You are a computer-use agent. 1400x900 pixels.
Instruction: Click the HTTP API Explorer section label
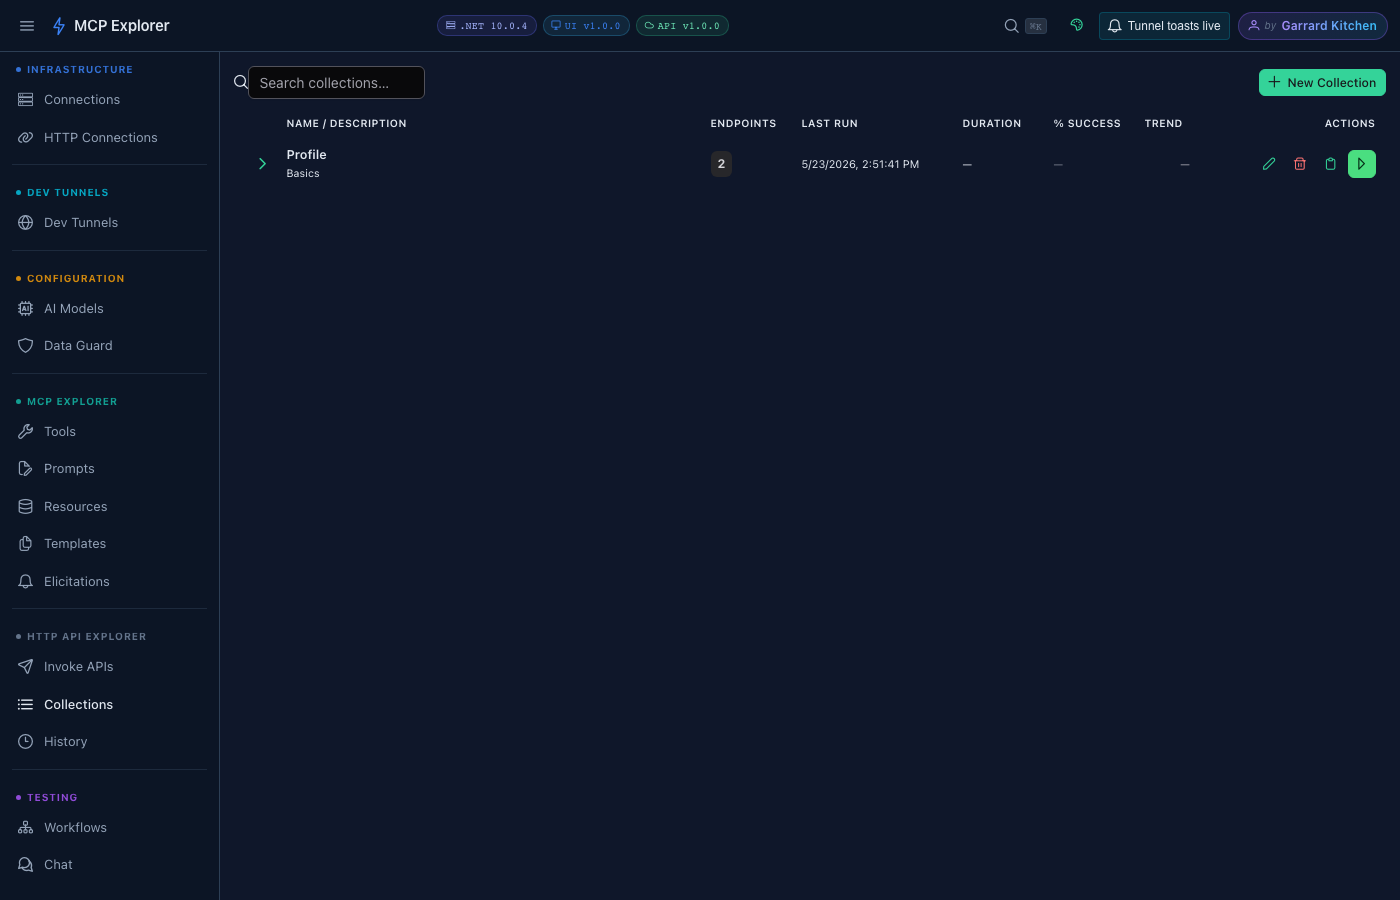click(x=87, y=637)
